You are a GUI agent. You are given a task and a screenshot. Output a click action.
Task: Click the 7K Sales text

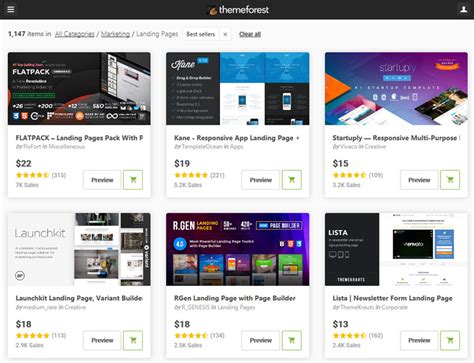point(27,185)
